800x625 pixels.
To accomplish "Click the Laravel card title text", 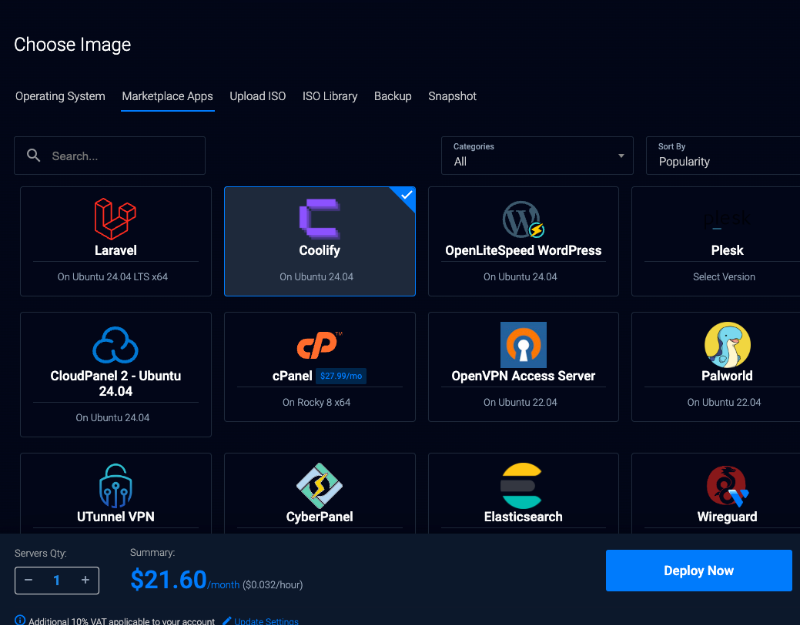I will 115,251.
